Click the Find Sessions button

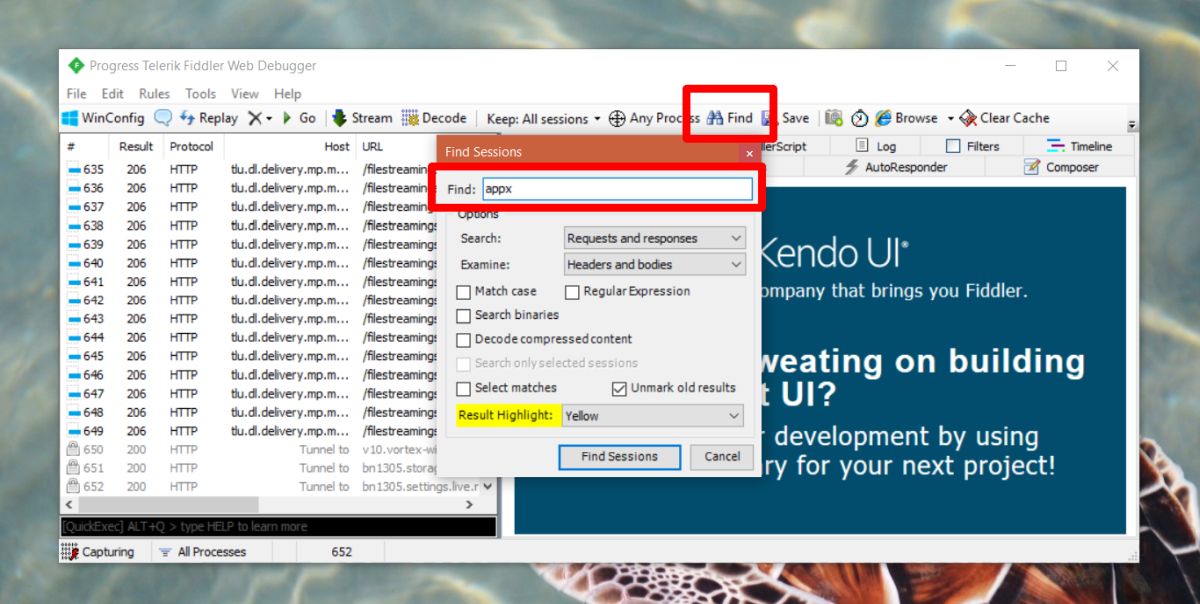pos(620,457)
